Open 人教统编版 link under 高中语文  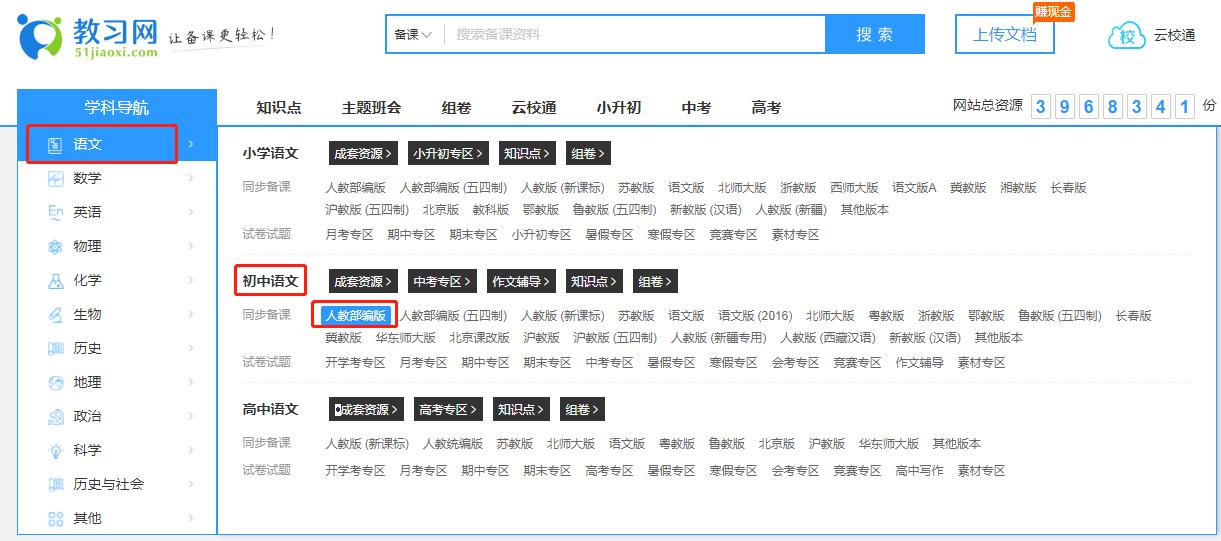(453, 444)
